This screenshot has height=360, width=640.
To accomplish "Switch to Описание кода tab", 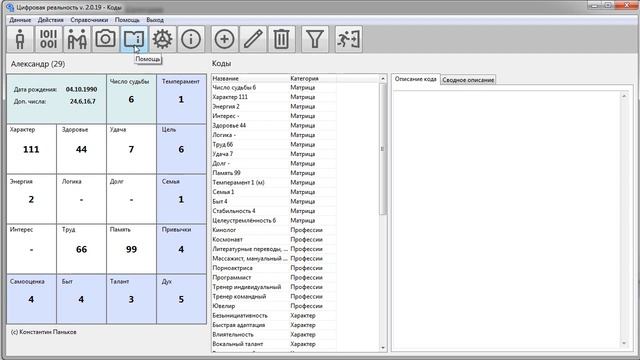I will (x=416, y=79).
